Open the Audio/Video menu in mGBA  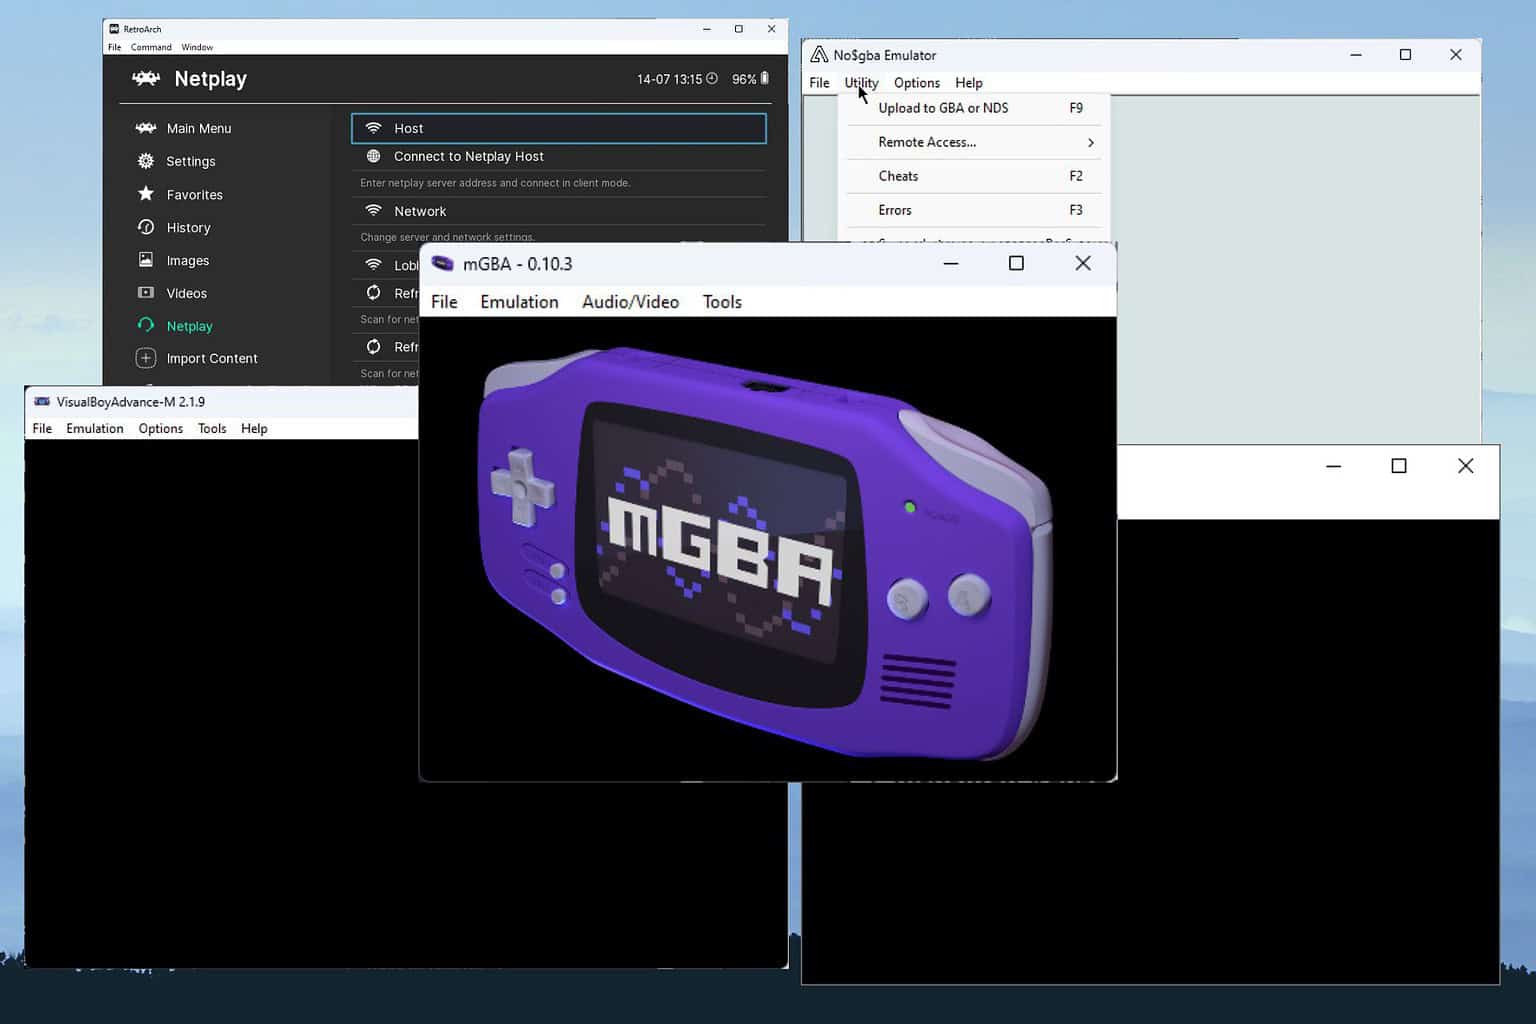(630, 301)
